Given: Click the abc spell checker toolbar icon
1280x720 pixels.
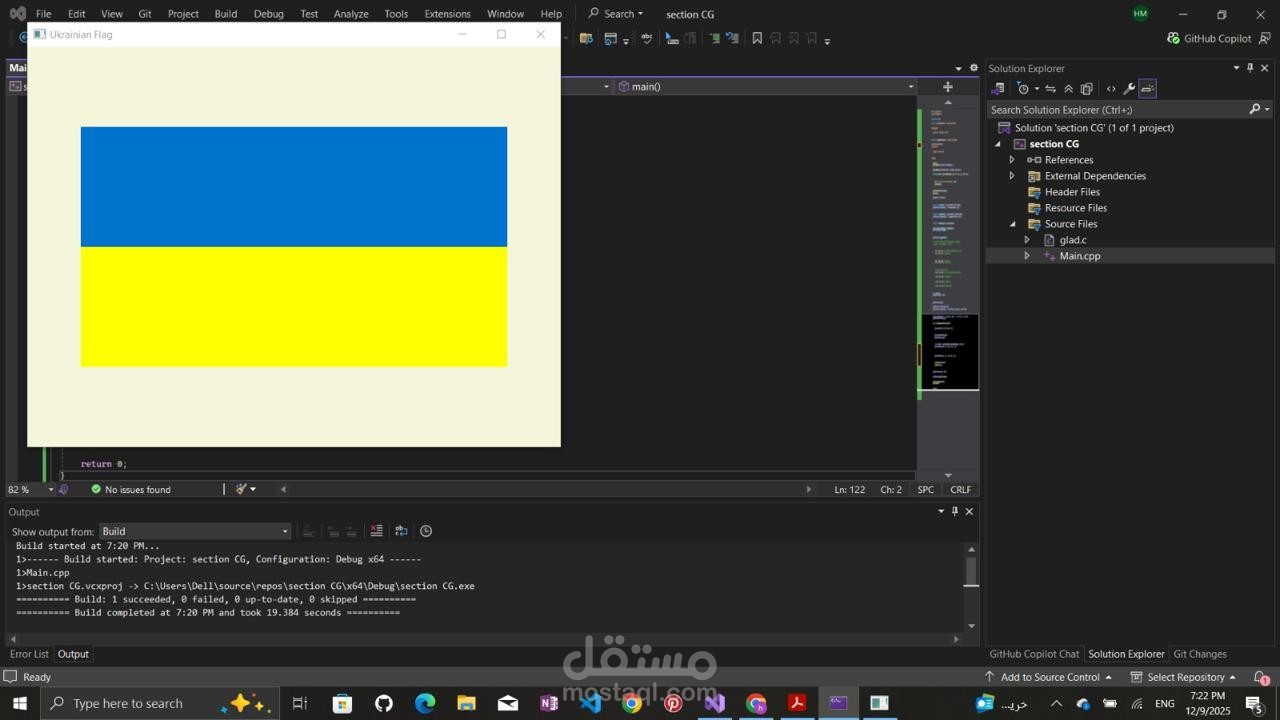Looking at the screenshot, I should 646,38.
